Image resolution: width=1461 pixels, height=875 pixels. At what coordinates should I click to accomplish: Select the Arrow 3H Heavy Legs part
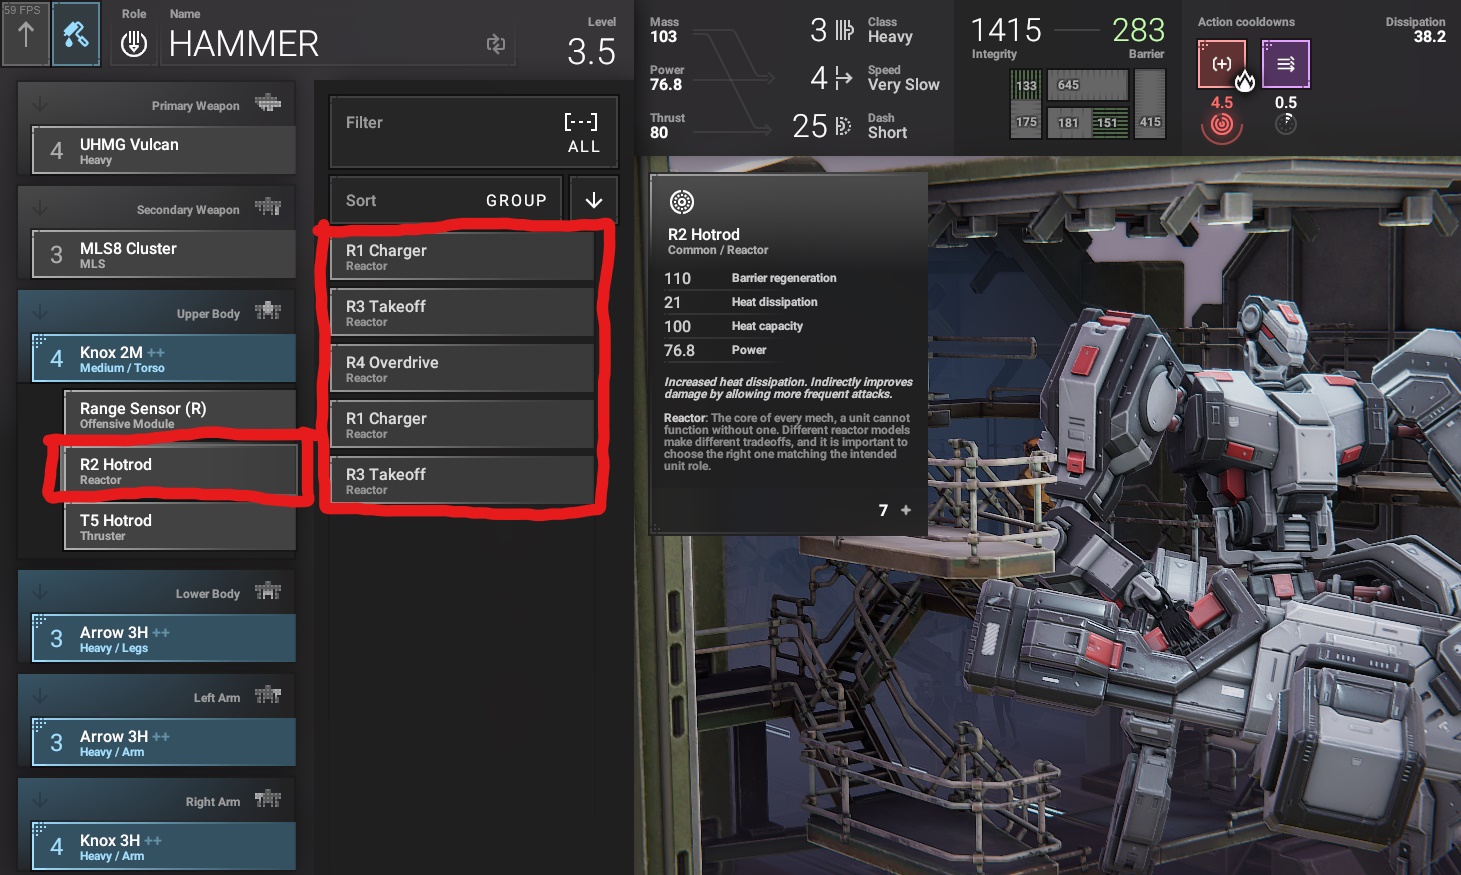pyautogui.click(x=164, y=638)
